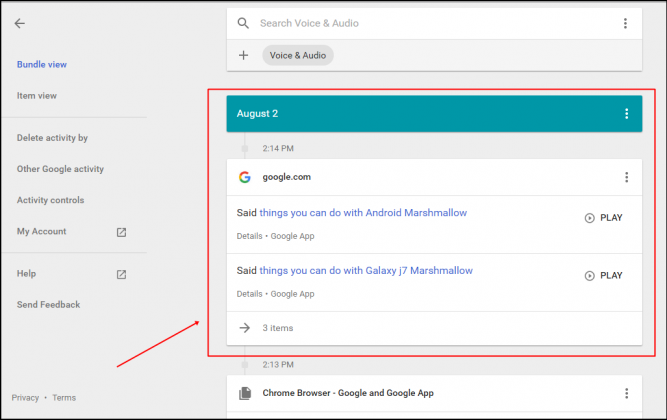Add a filter with the plus icon
Screen dimensions: 667x420
tap(243, 55)
